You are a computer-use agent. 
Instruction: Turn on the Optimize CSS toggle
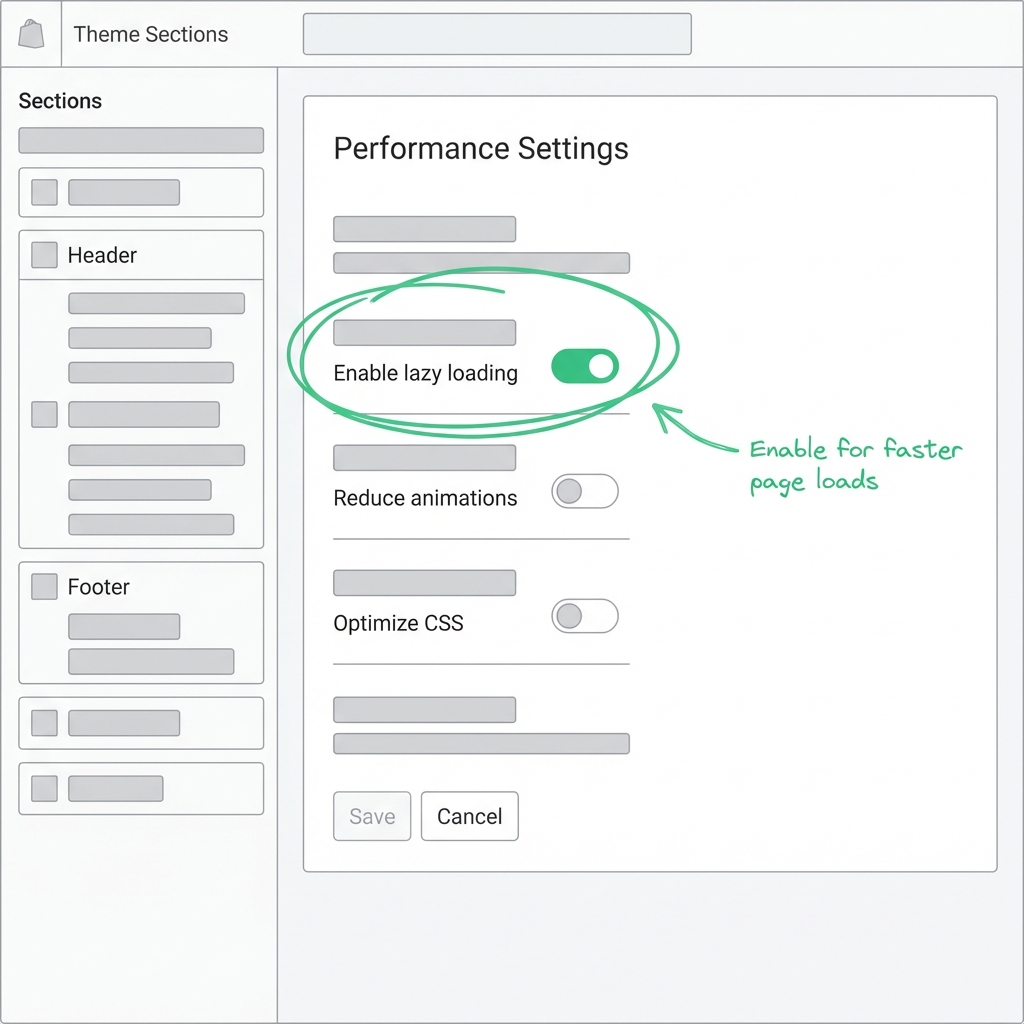[584, 616]
